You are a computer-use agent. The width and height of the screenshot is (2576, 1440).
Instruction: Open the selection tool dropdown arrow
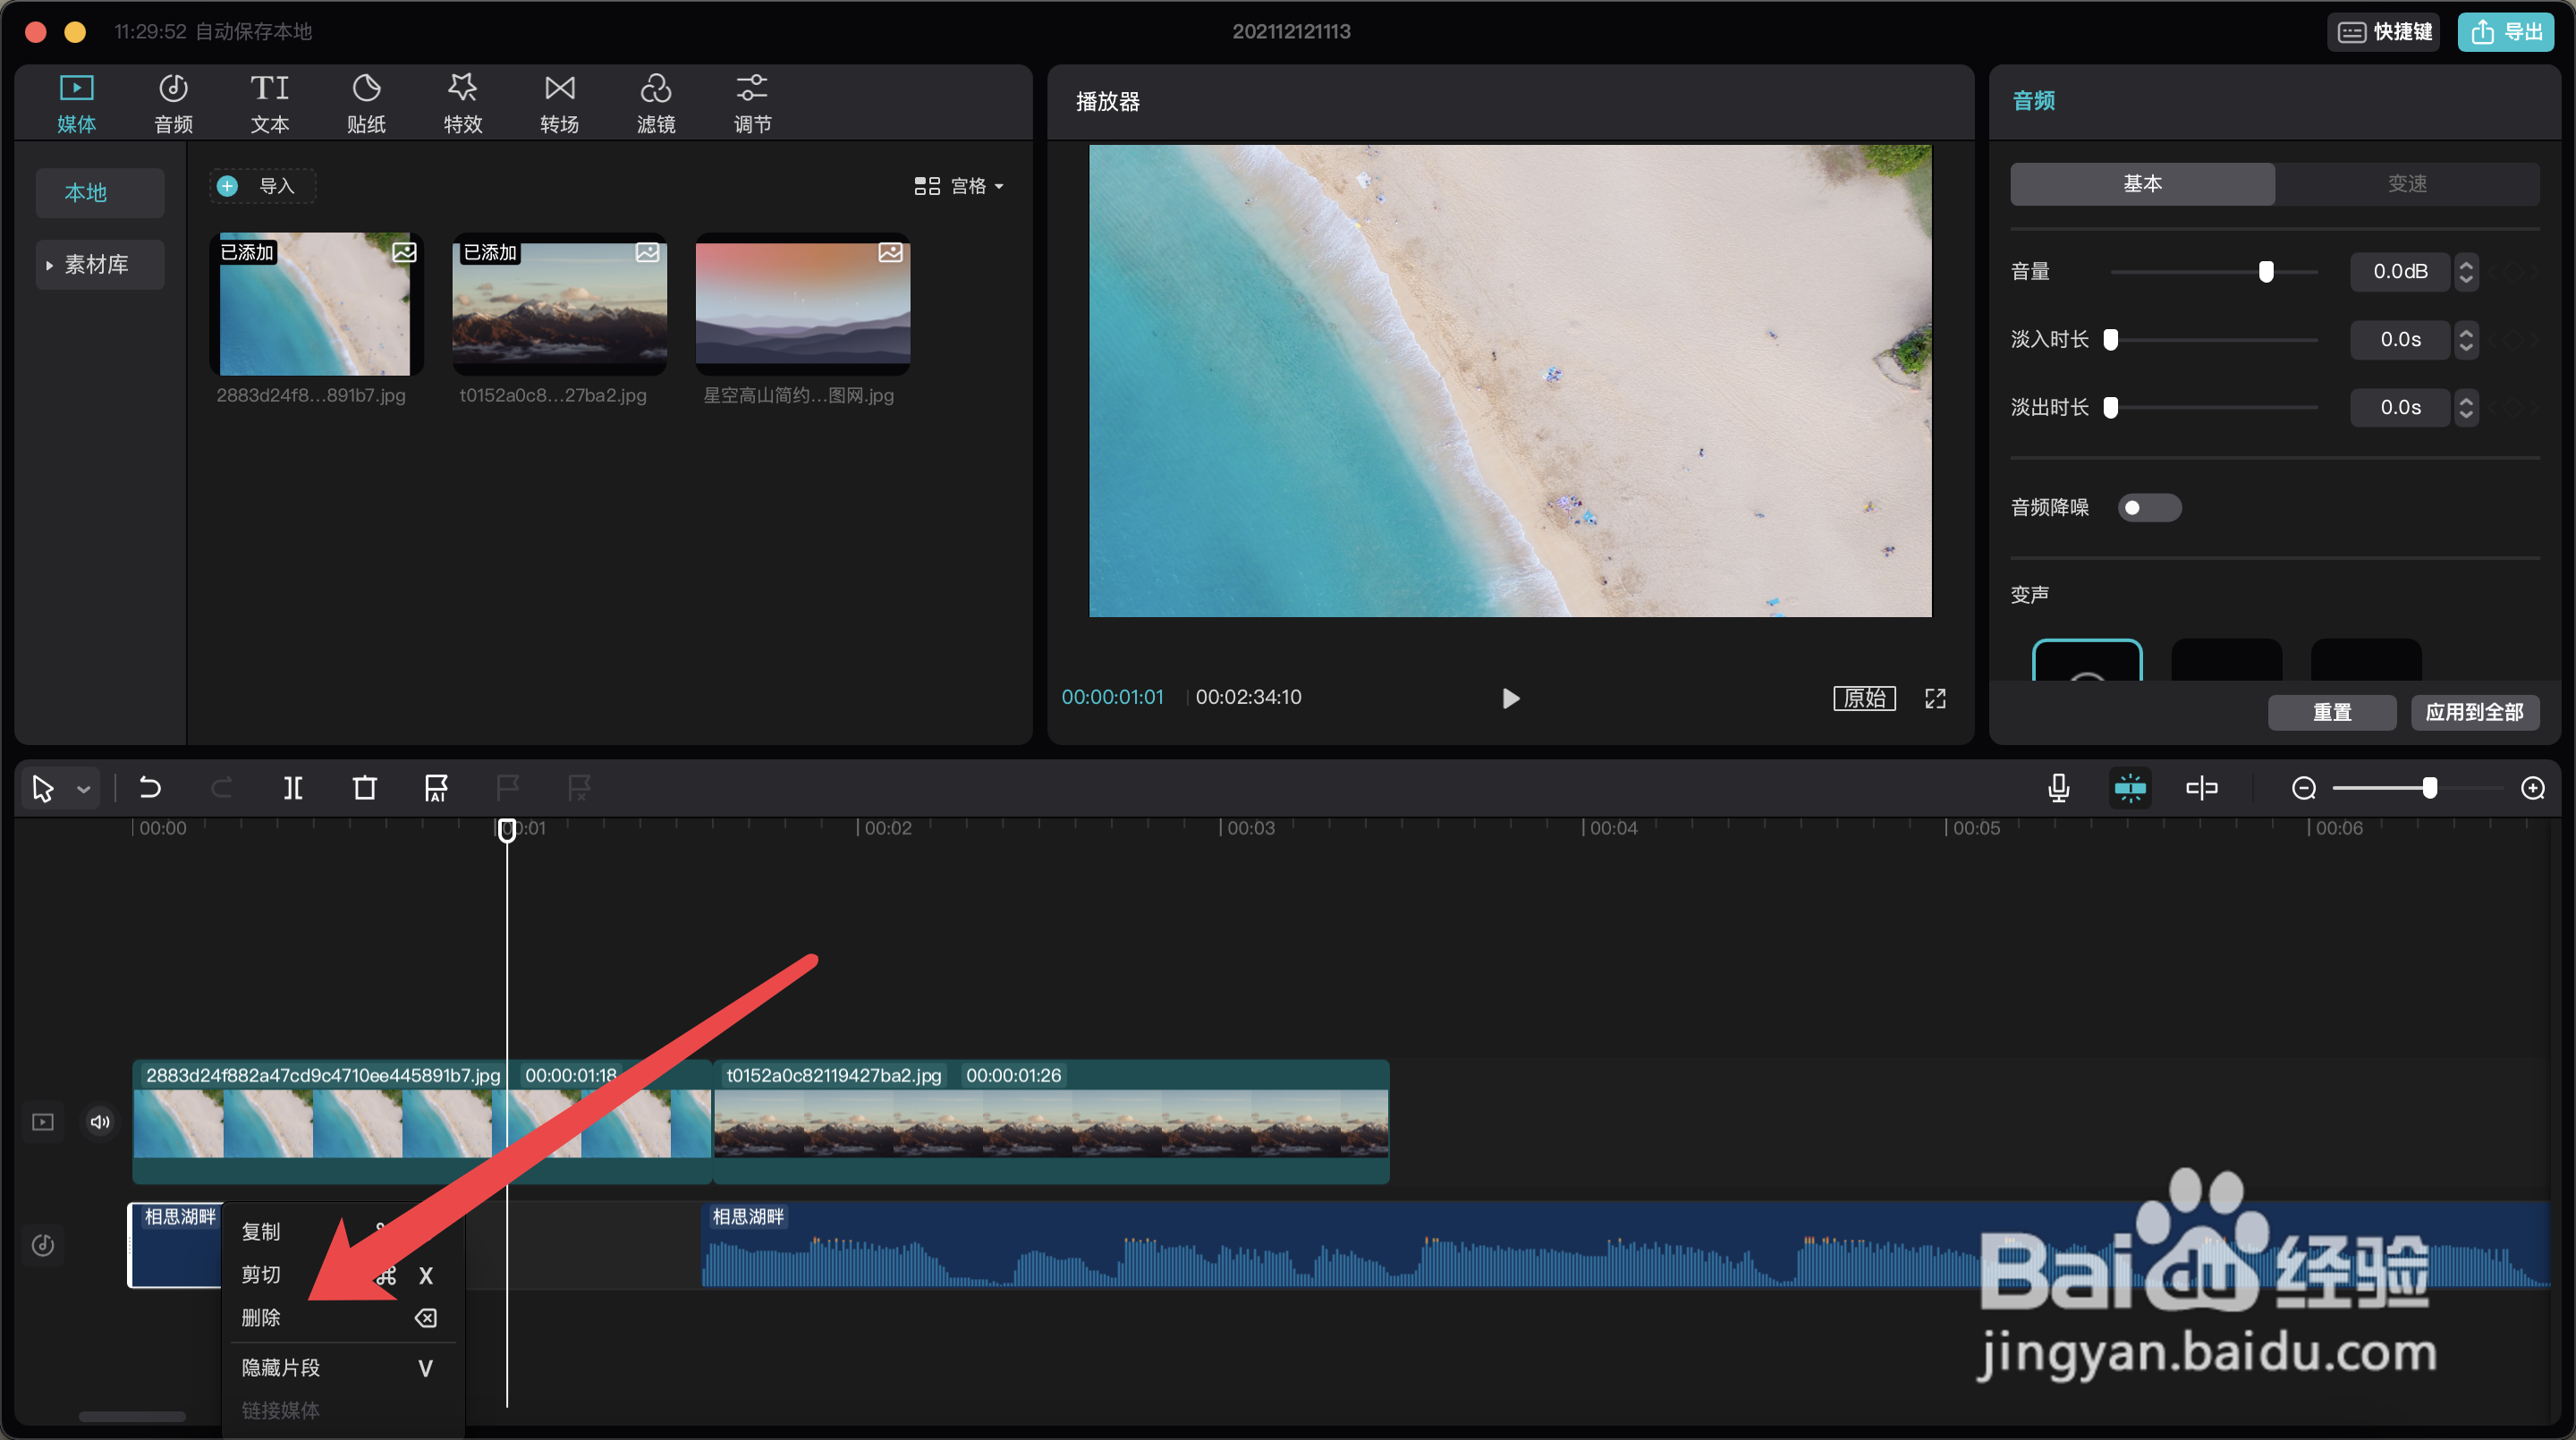(84, 789)
